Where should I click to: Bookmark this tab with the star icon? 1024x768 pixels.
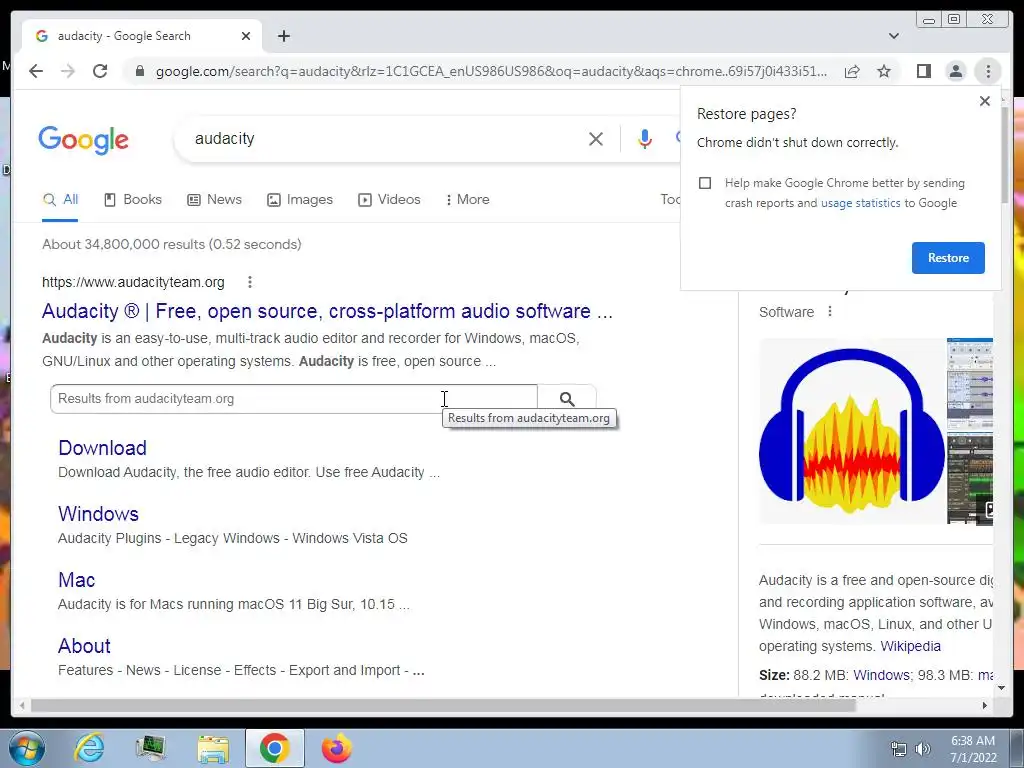[884, 71]
